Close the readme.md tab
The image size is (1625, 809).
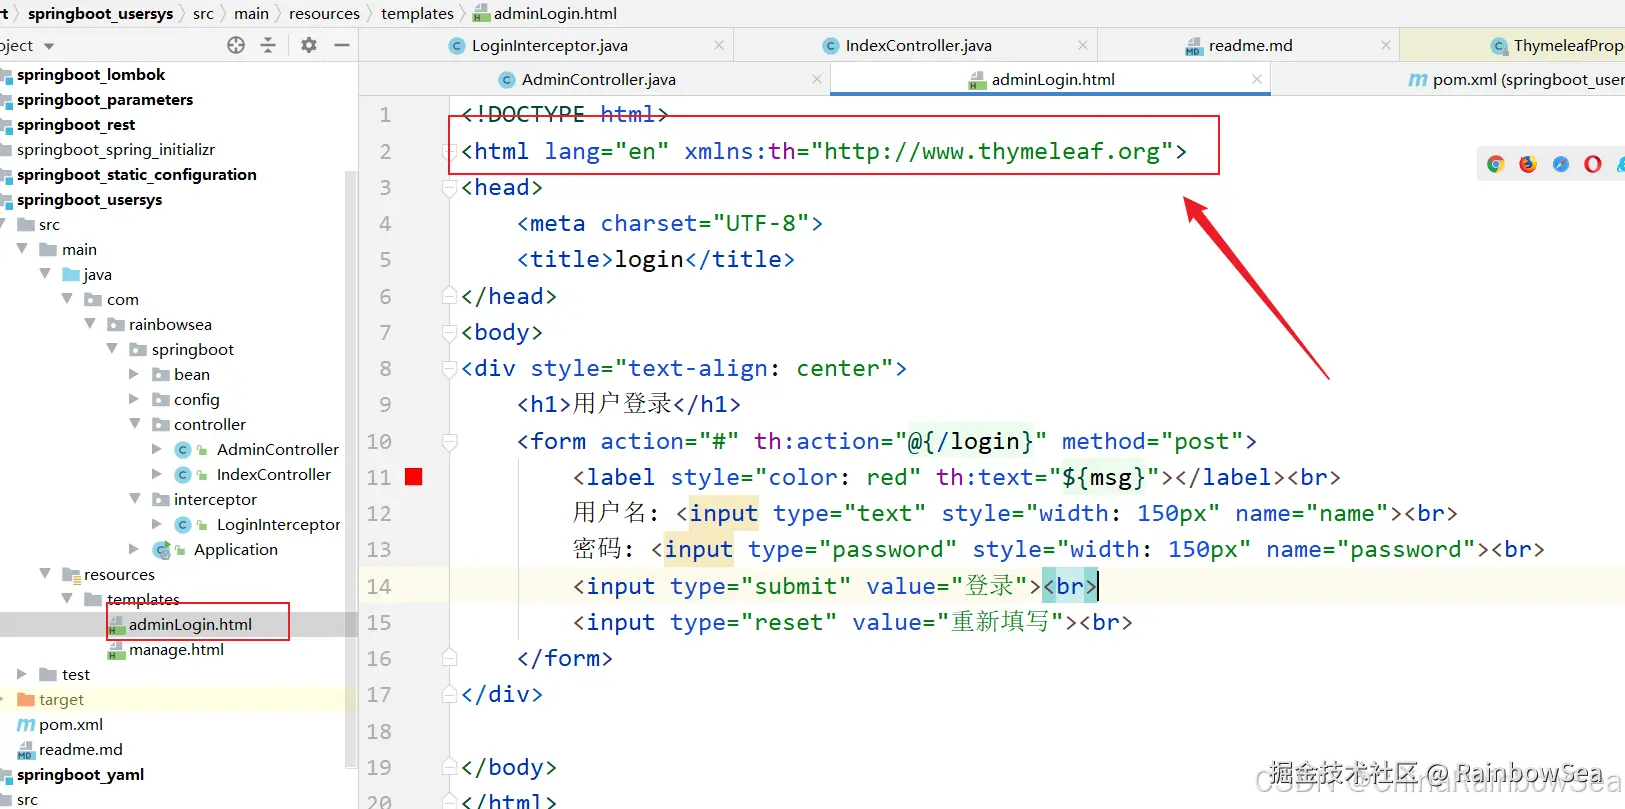1386,45
